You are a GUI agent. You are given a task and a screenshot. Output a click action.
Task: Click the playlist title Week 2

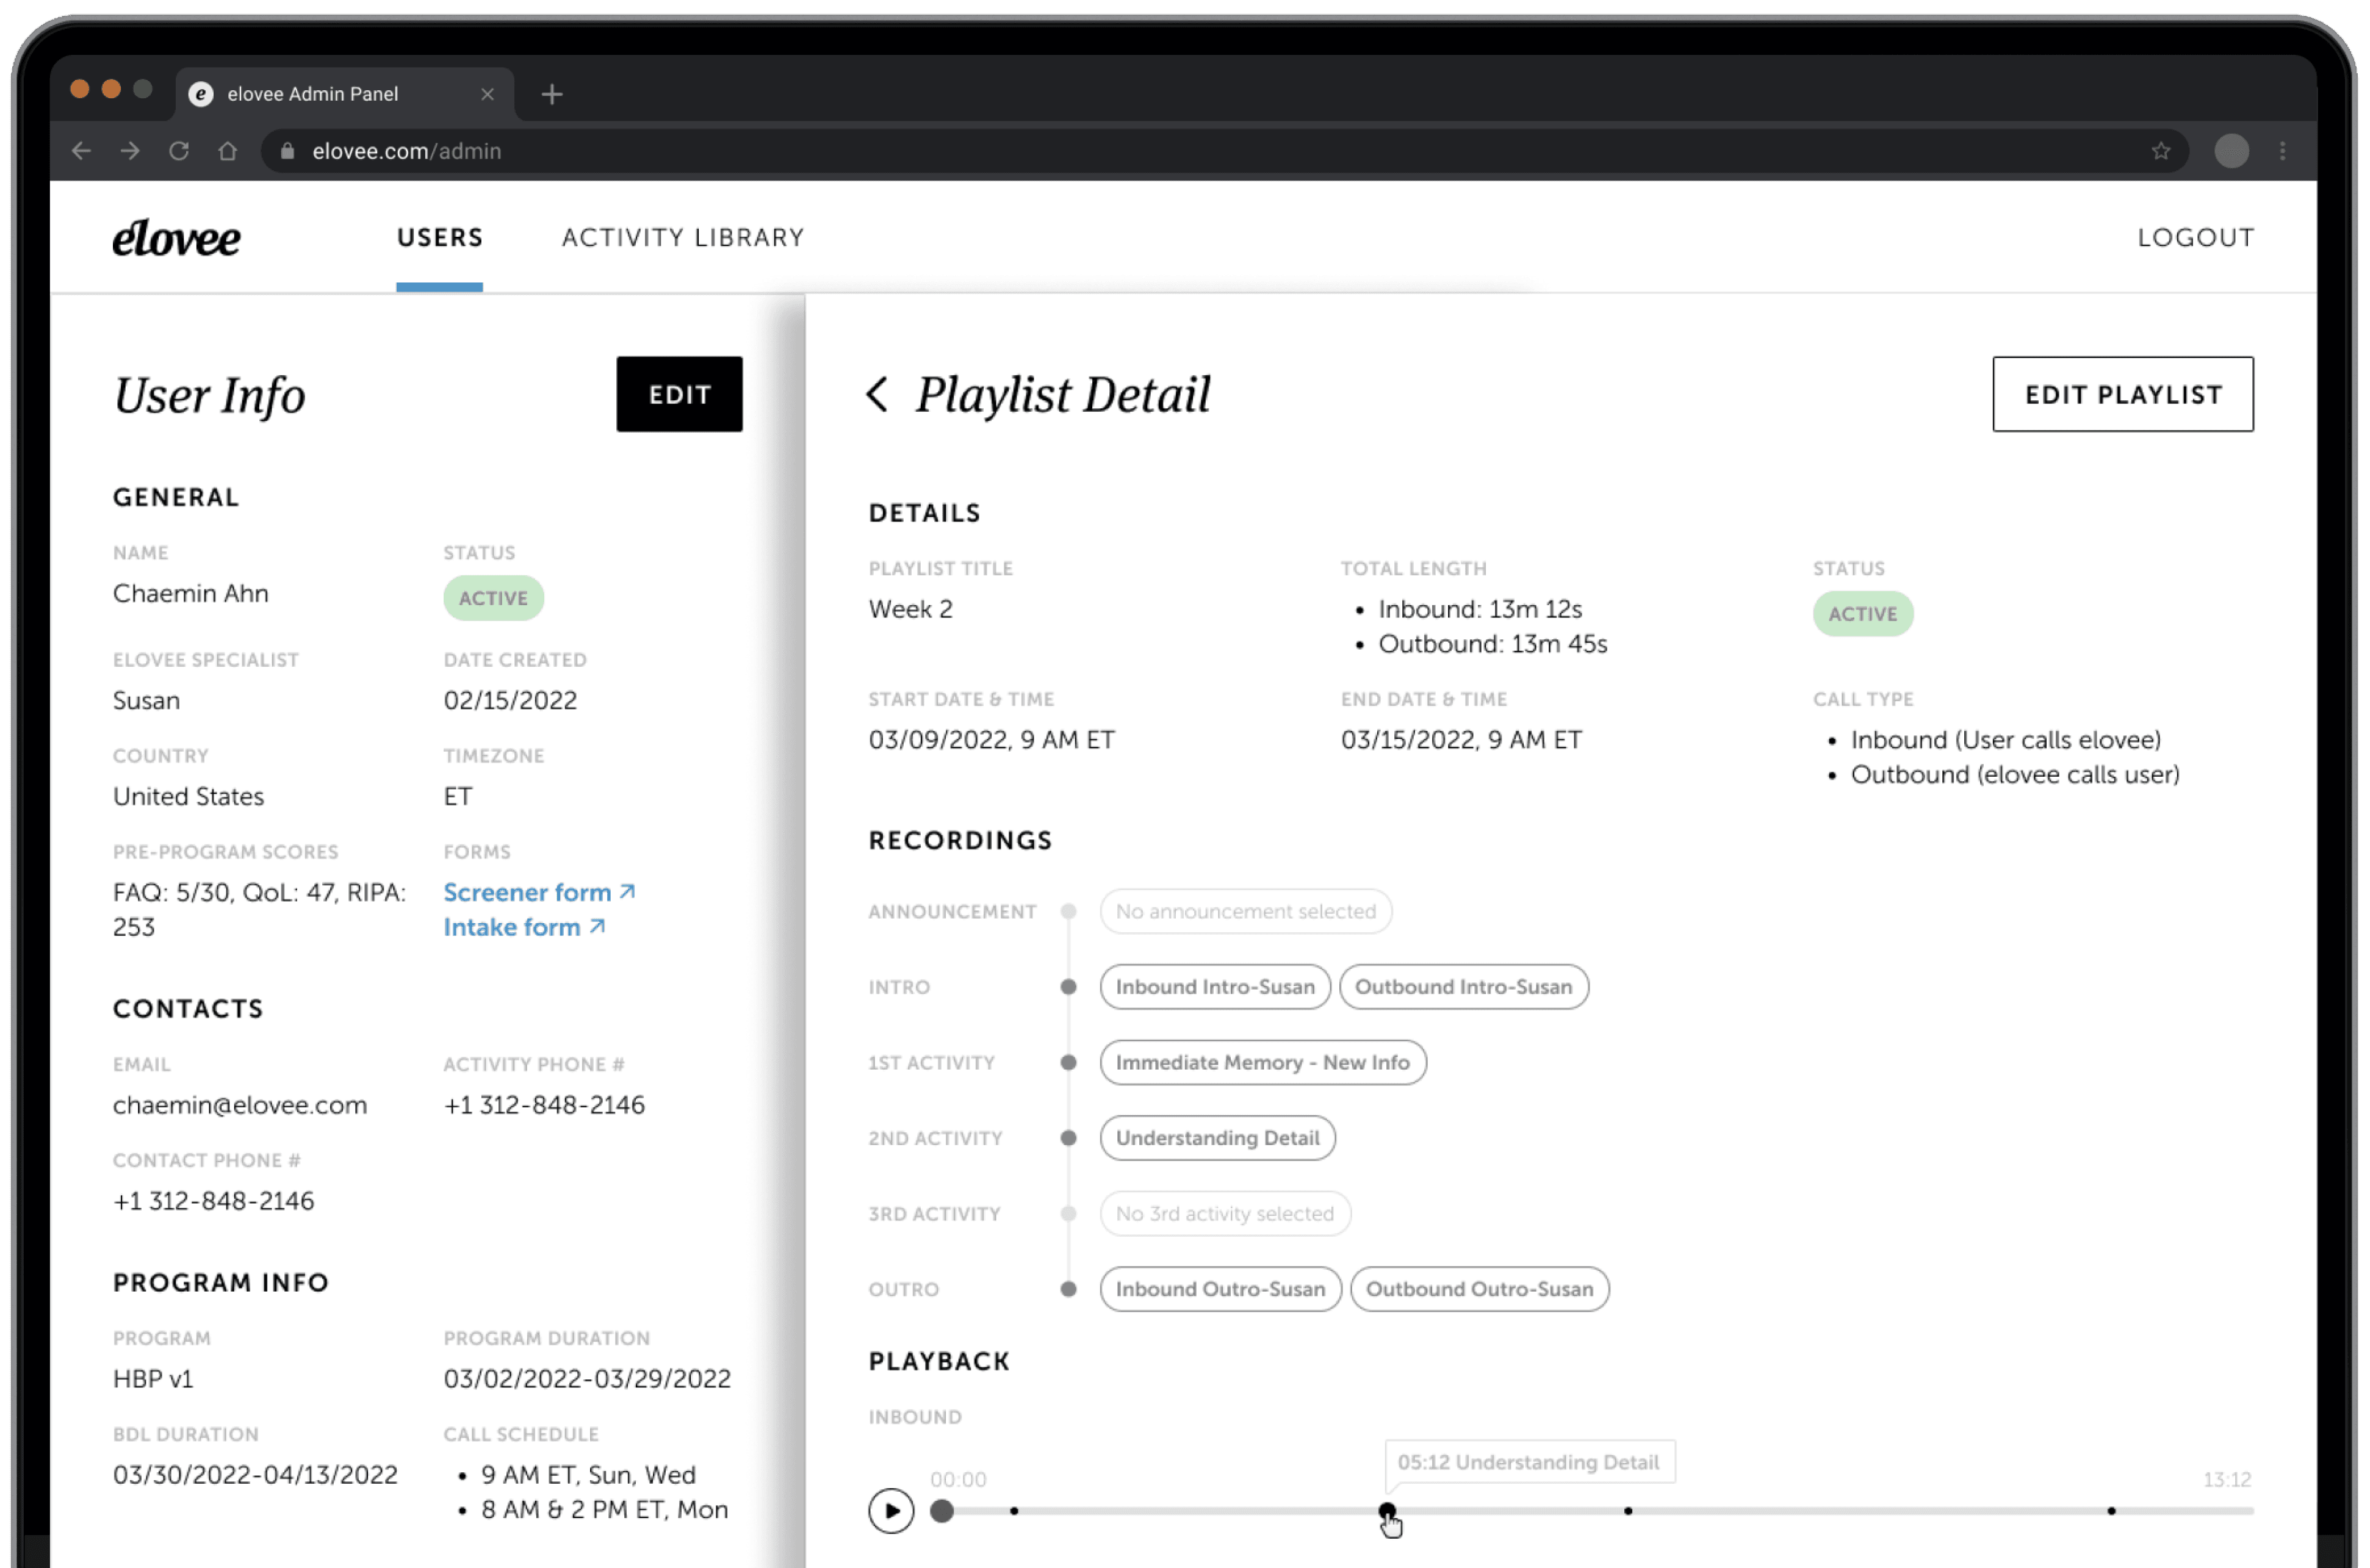coord(911,609)
